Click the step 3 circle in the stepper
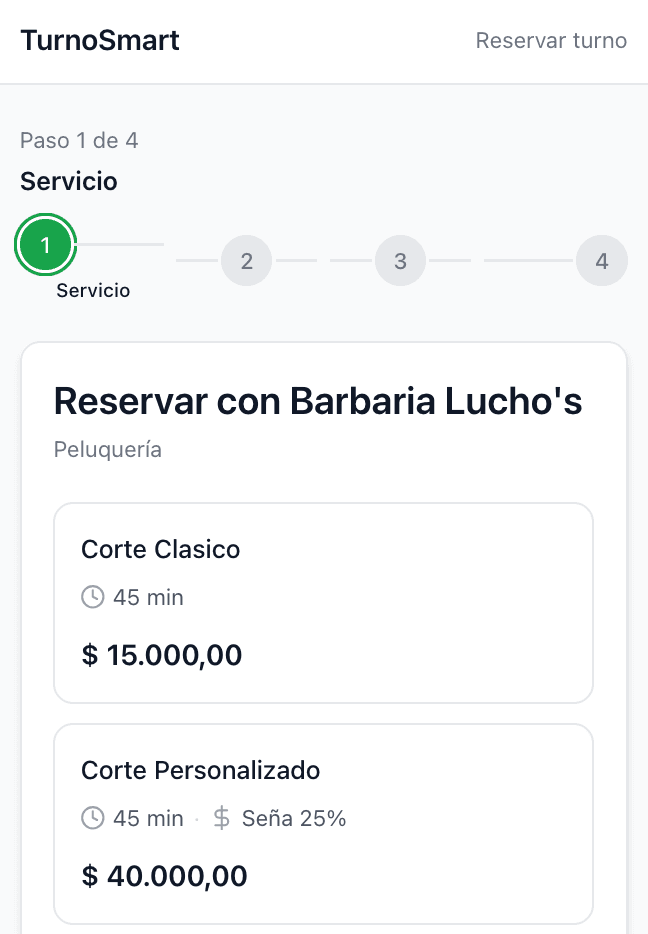Screen dimensions: 648x934 (x=401, y=260)
